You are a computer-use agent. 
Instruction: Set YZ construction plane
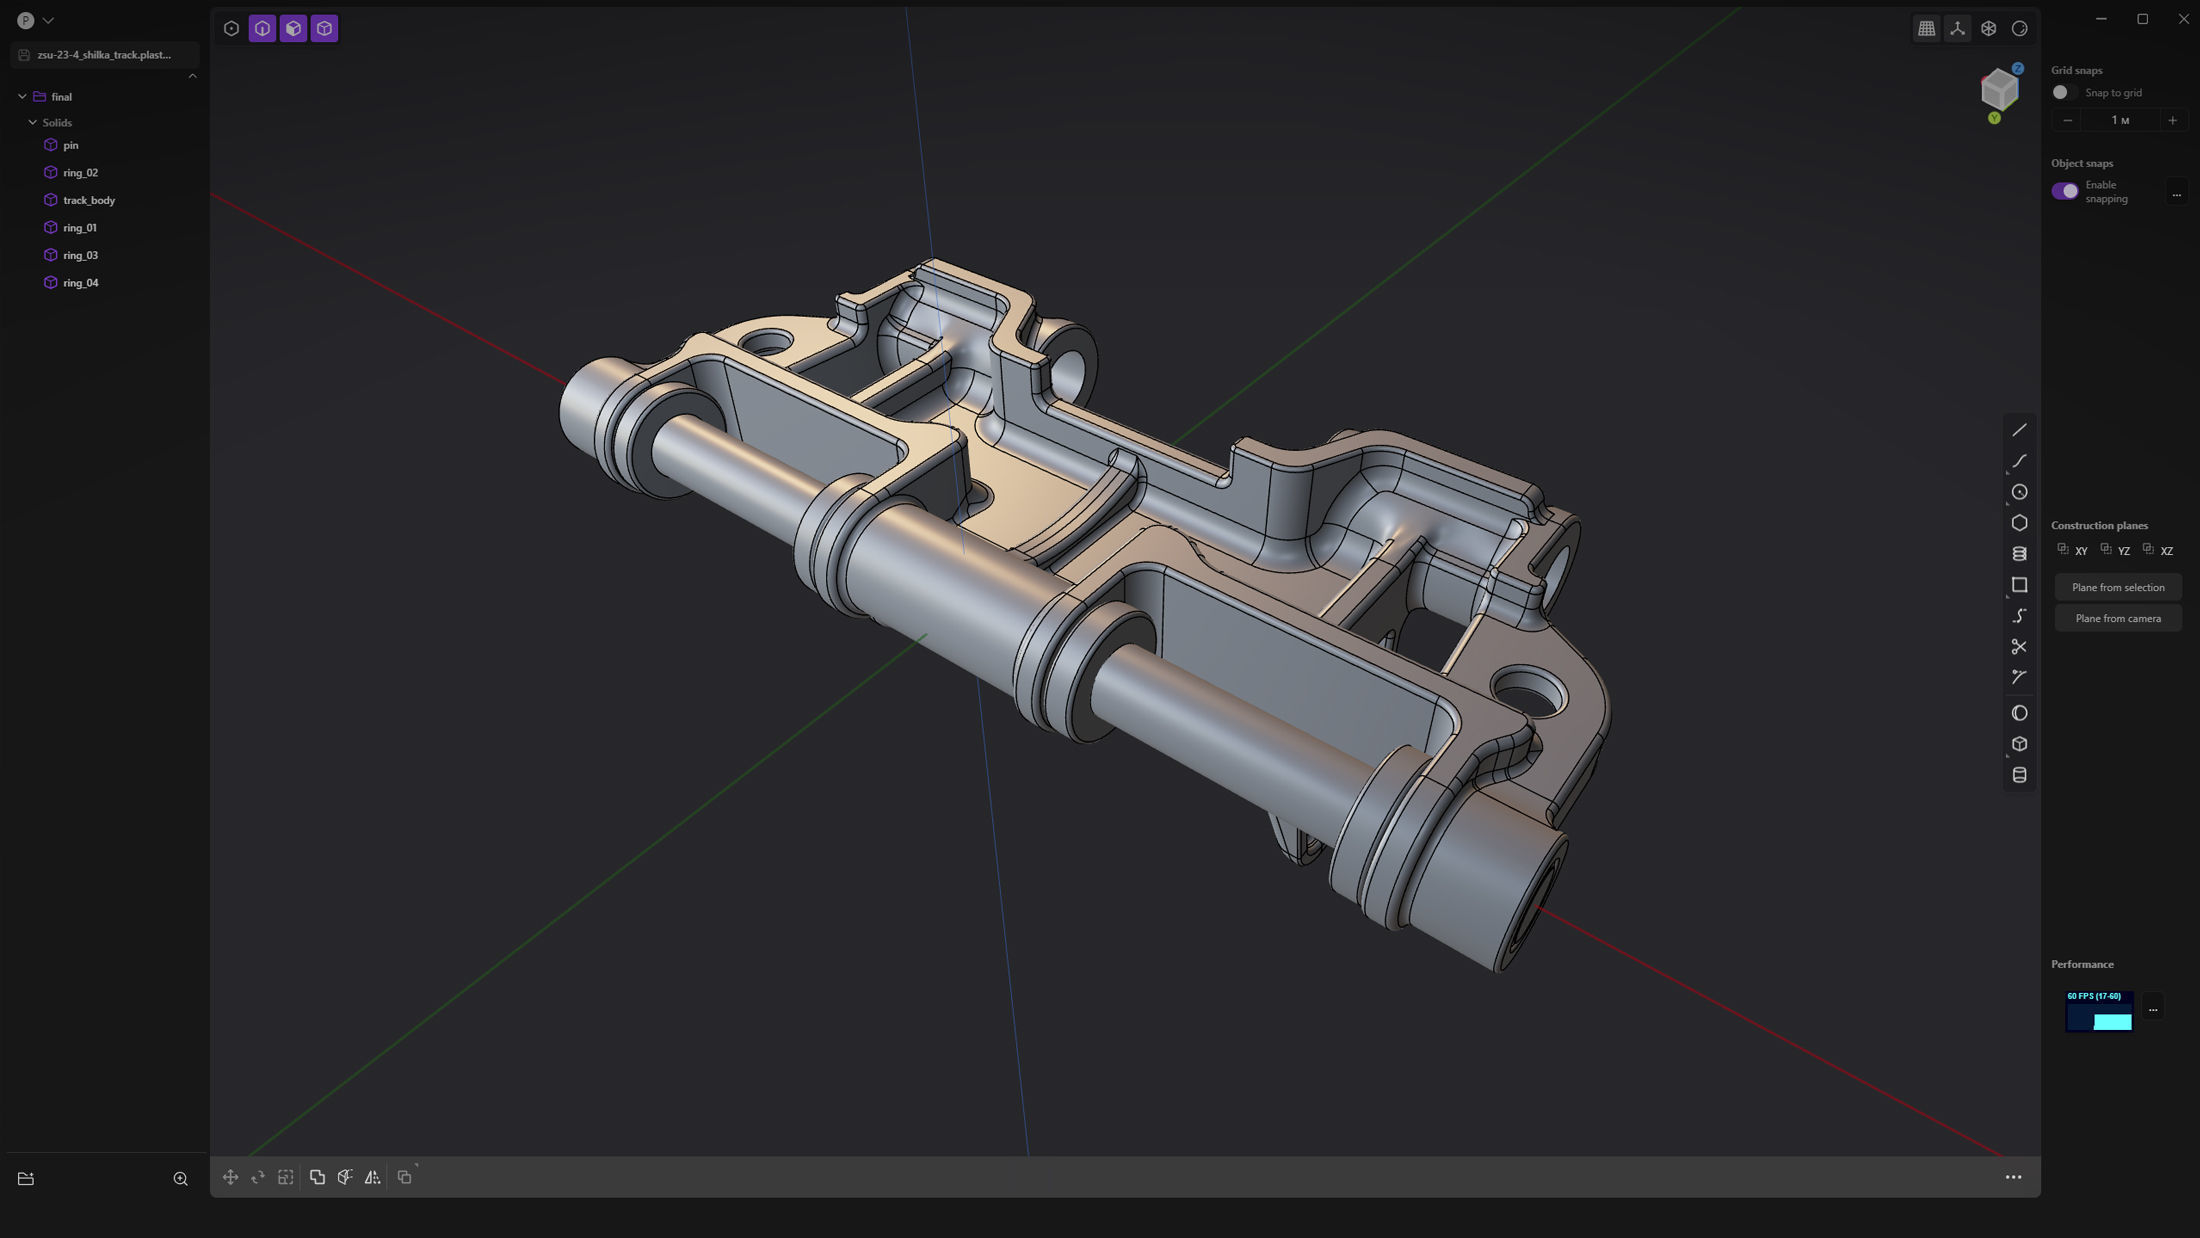click(x=2115, y=550)
